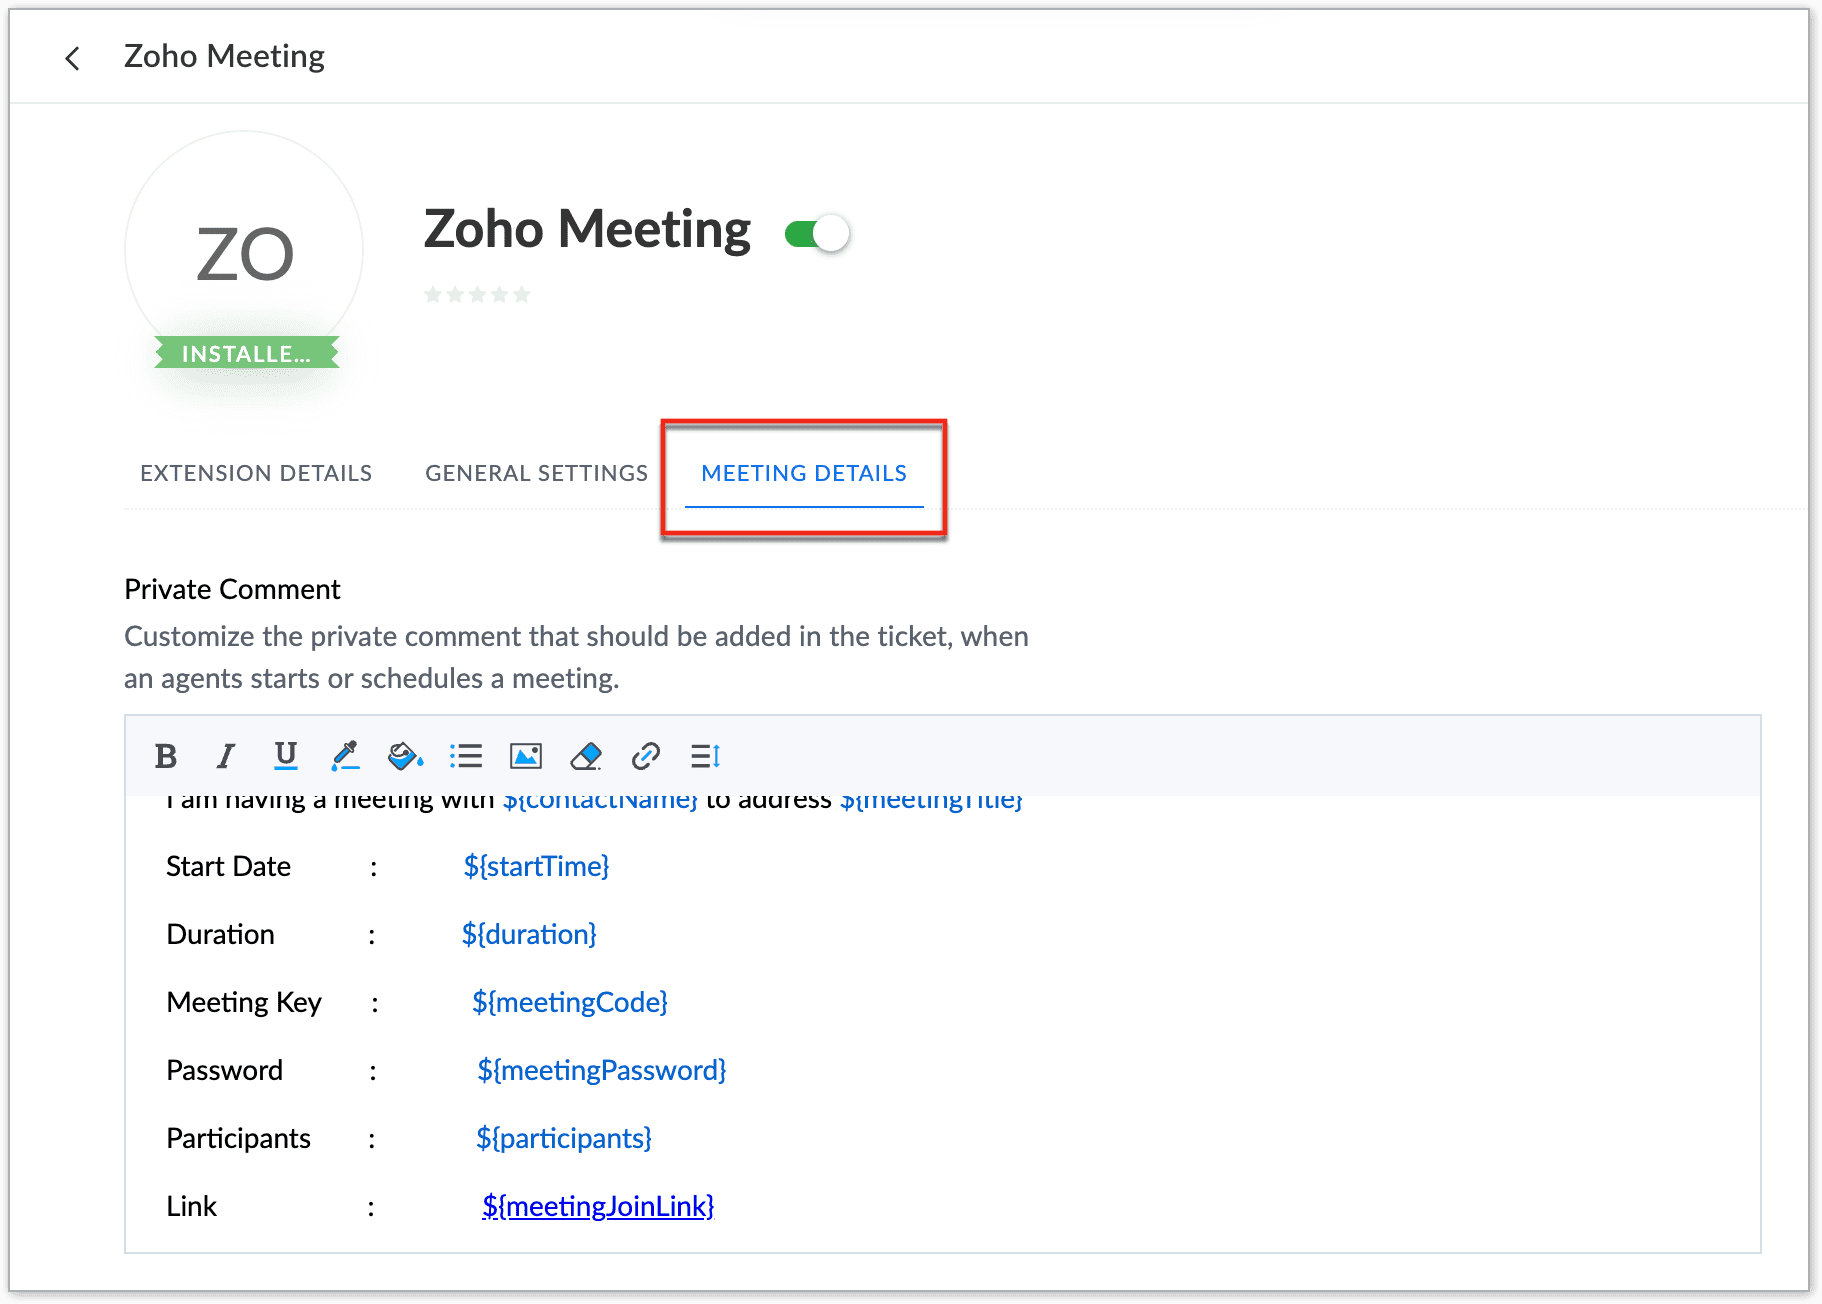This screenshot has width=1822, height=1304.
Task: Open the General Settings tab
Action: (536, 473)
